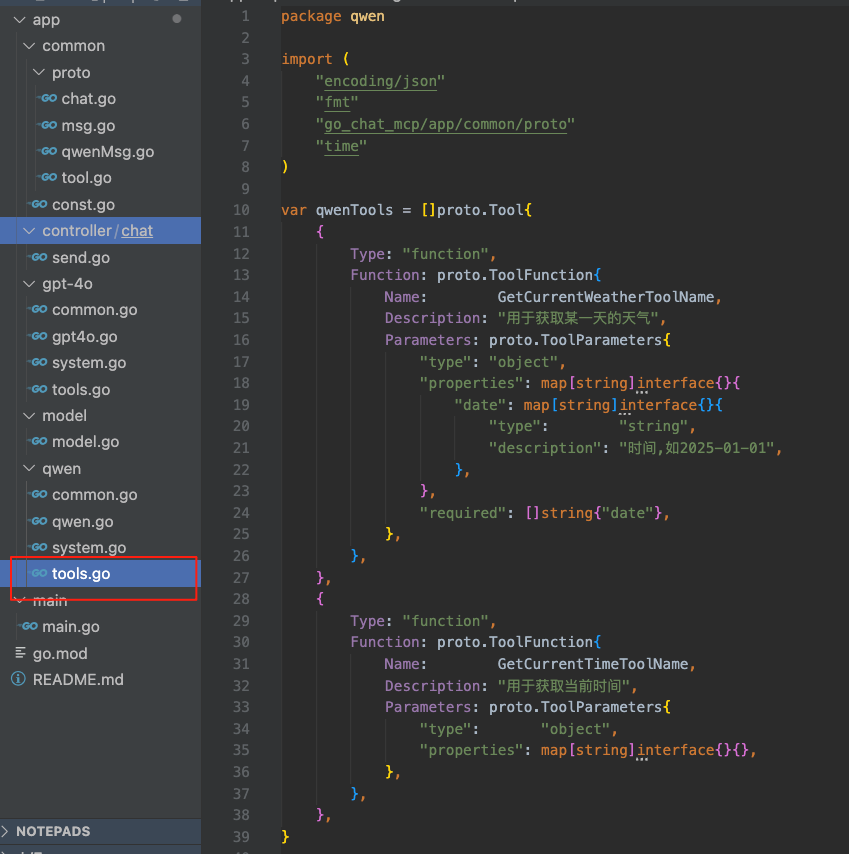The height and width of the screenshot is (854, 849).
Task: Click the Go file icon beside chat.go
Action: [47, 99]
